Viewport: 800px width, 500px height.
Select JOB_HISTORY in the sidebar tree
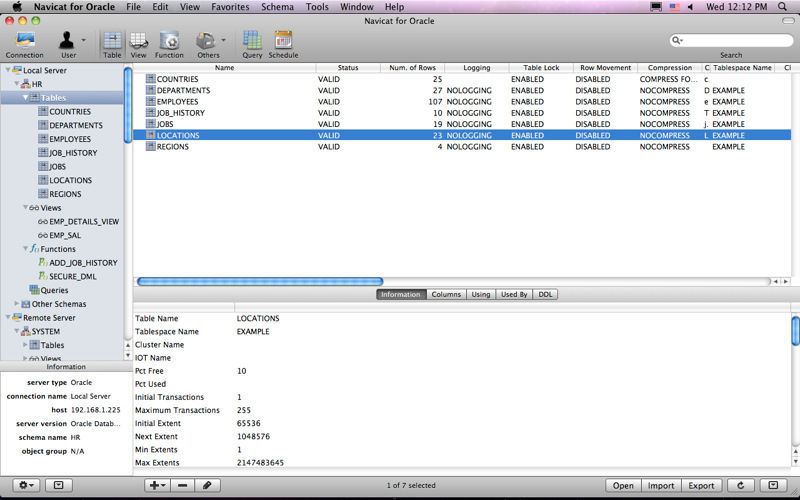click(73, 153)
